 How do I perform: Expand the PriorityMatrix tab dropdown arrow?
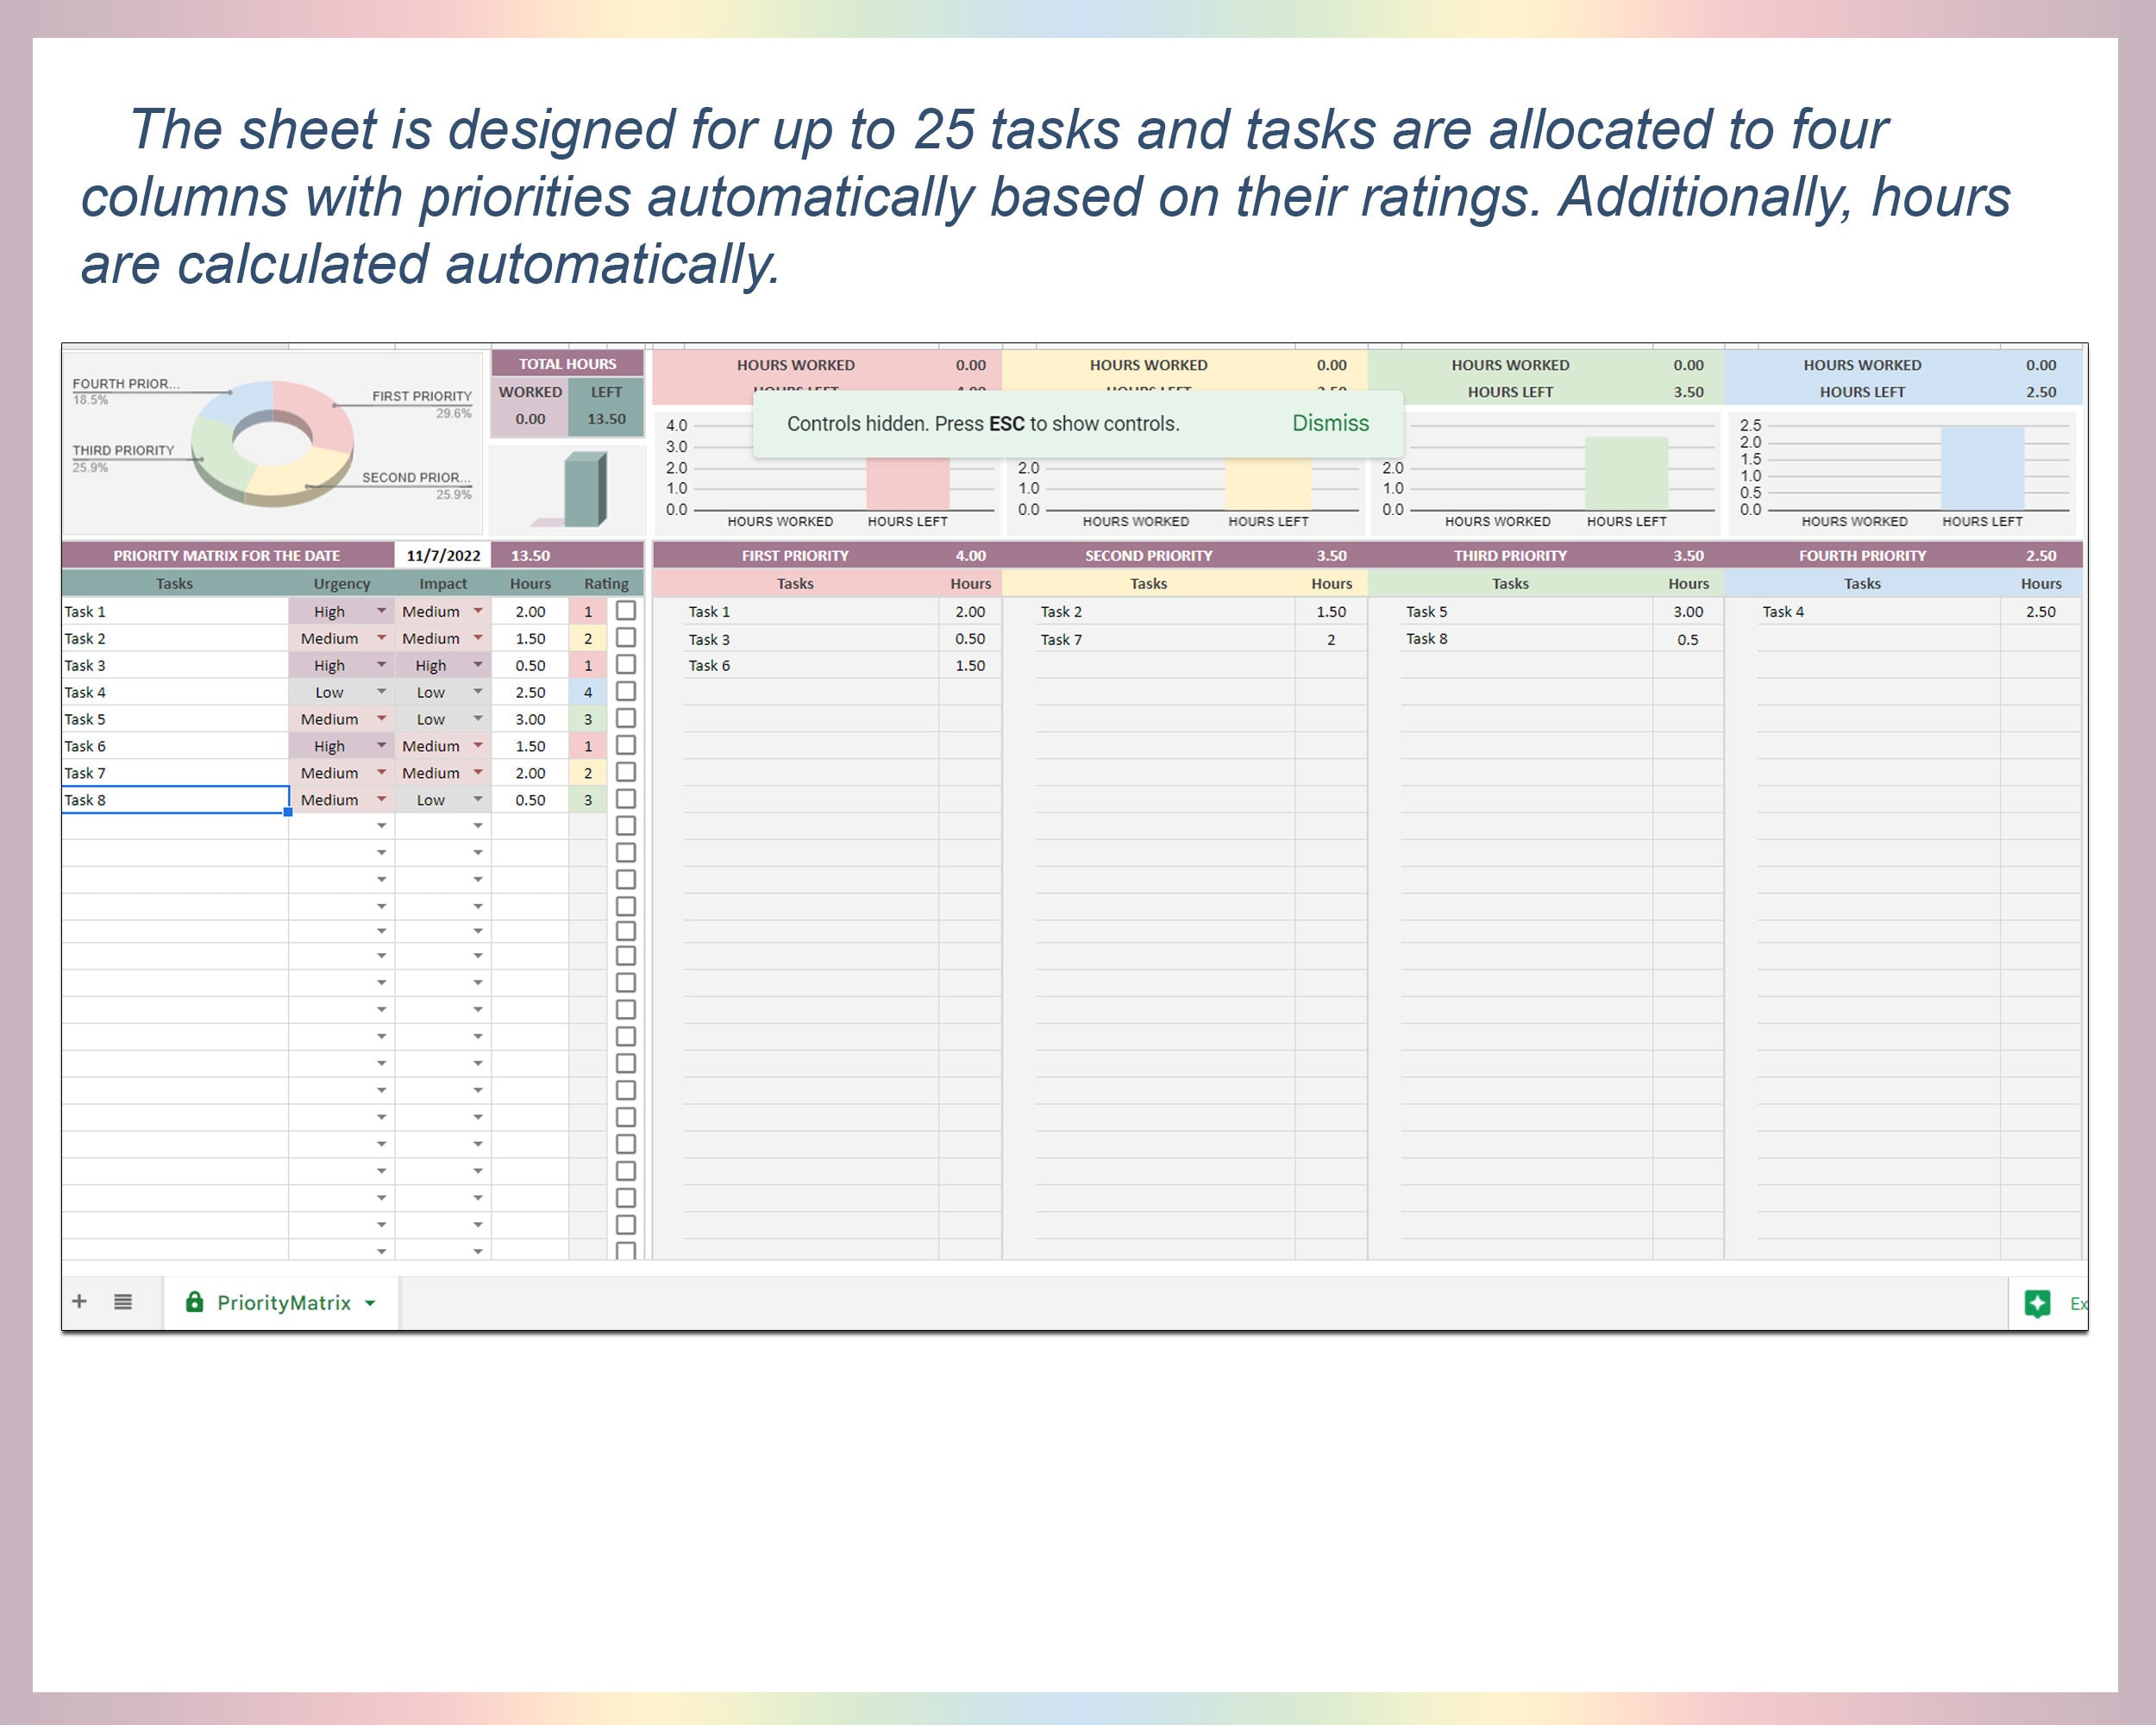coord(369,1302)
